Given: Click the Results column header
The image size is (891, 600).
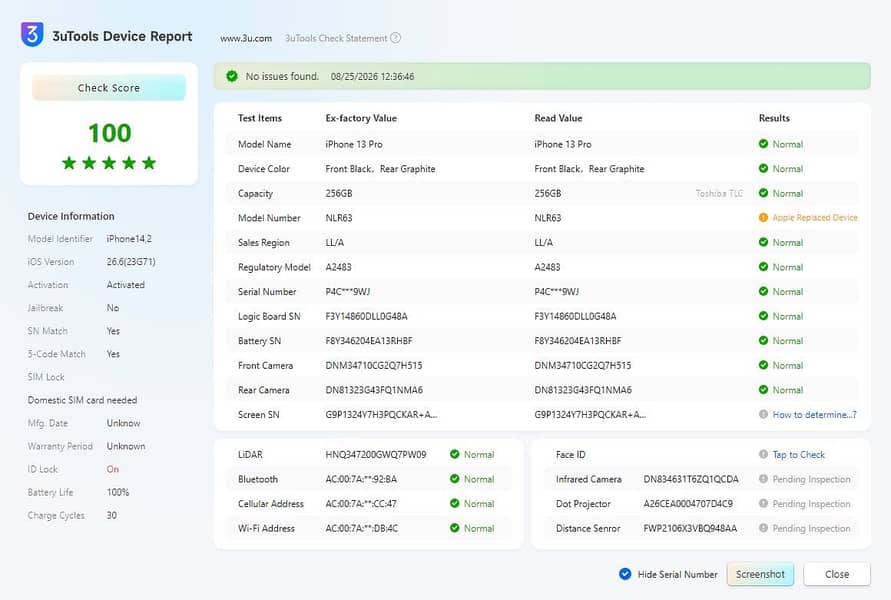Looking at the screenshot, I should [x=774, y=118].
